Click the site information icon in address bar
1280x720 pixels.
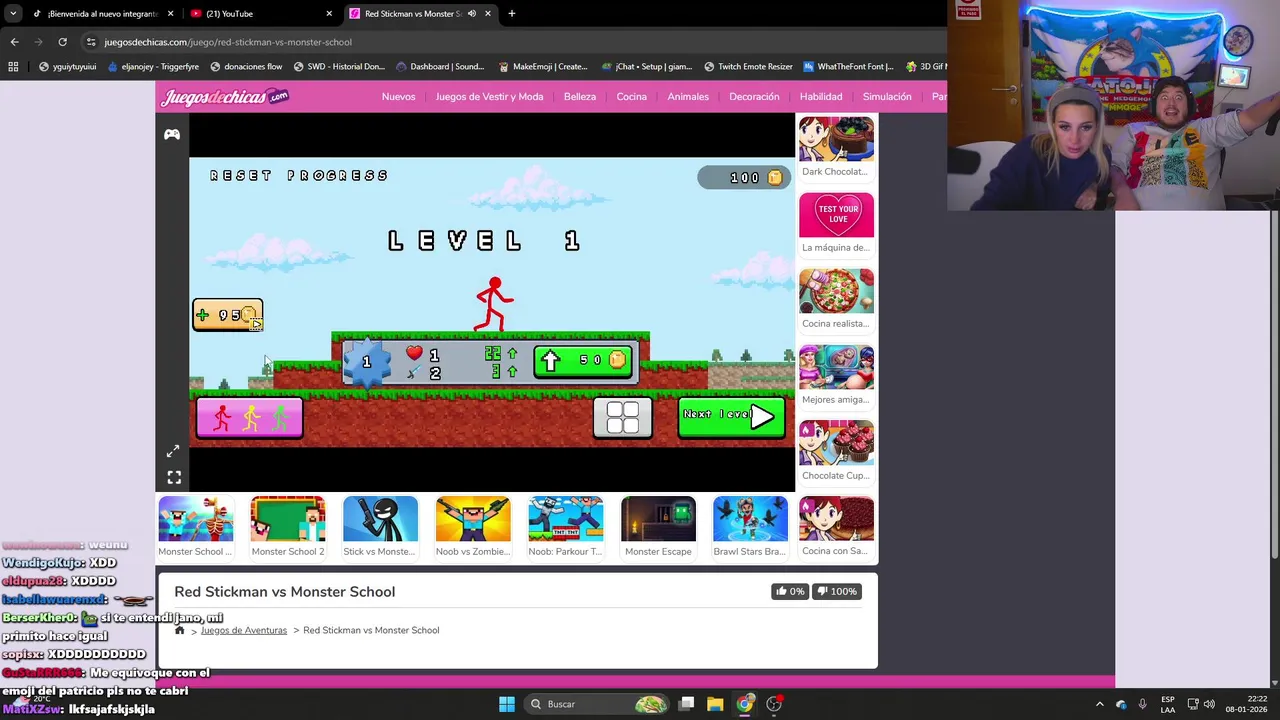91,42
